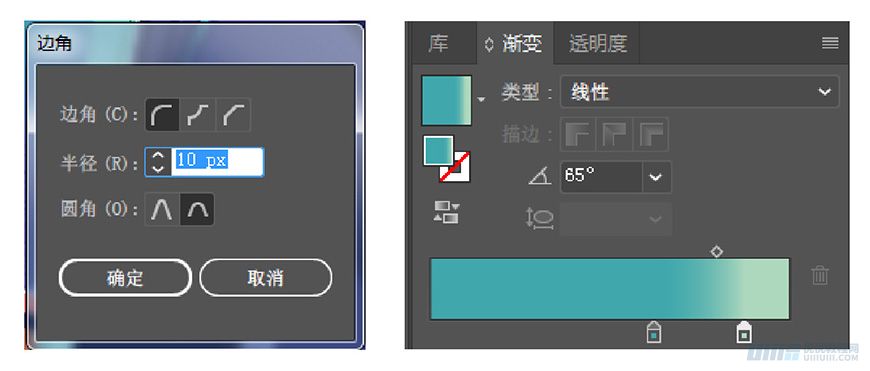Expand the angle 65° dropdown arrow
Viewport: 870px width, 371px height.
(657, 177)
